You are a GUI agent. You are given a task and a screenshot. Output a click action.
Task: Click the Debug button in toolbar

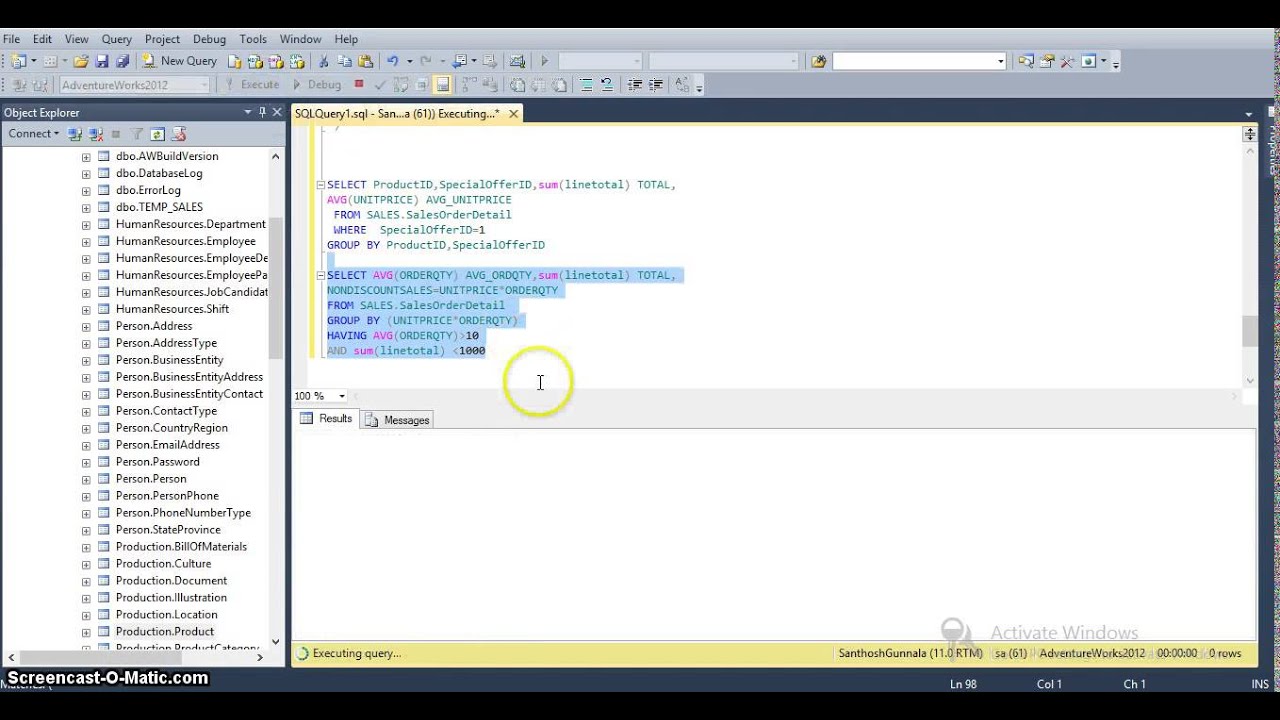click(x=316, y=85)
